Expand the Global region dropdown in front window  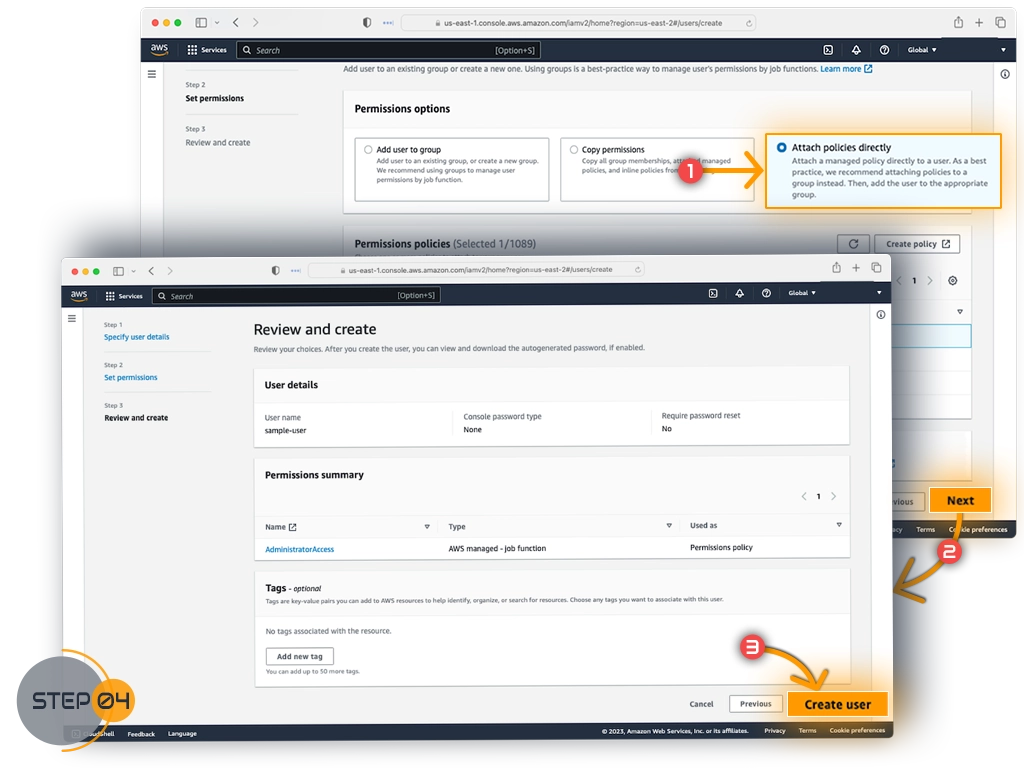pyautogui.click(x=801, y=293)
